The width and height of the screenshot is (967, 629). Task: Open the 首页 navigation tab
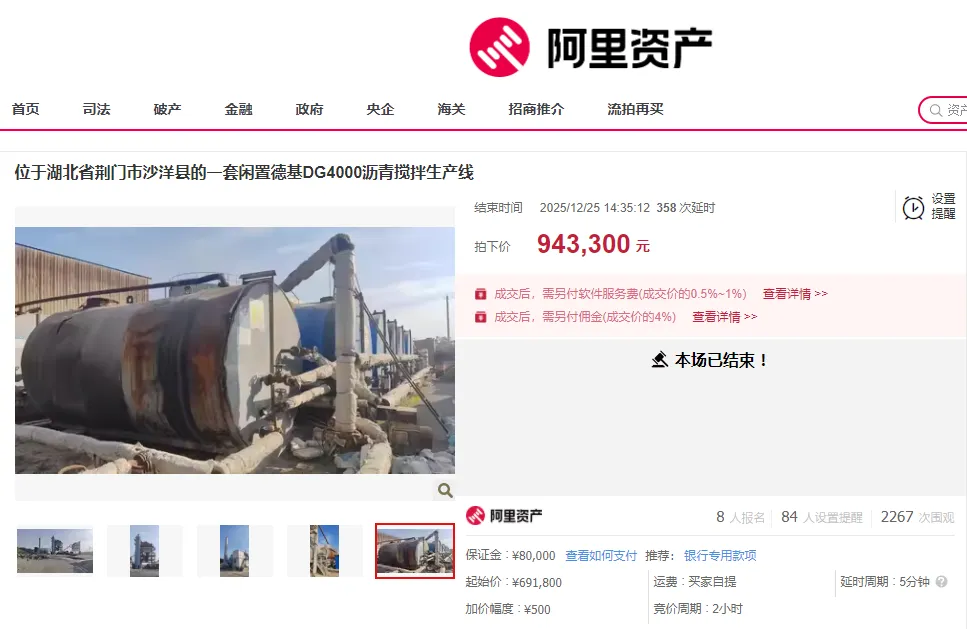pyautogui.click(x=25, y=109)
